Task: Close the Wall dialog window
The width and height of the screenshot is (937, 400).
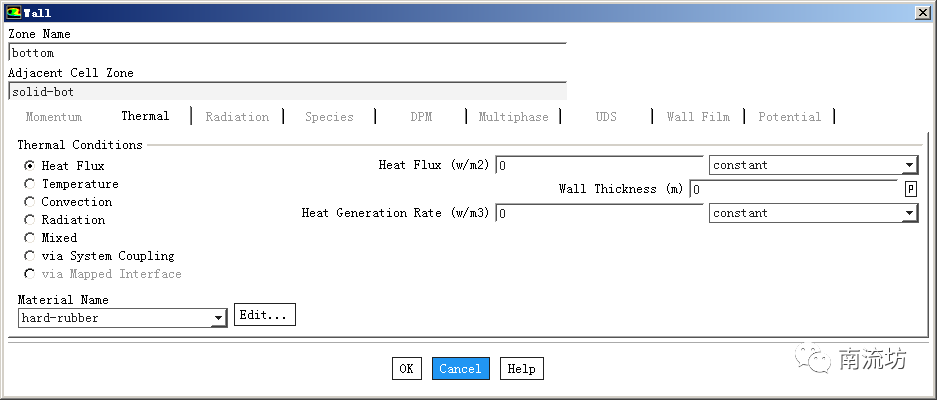Action: coord(922,13)
